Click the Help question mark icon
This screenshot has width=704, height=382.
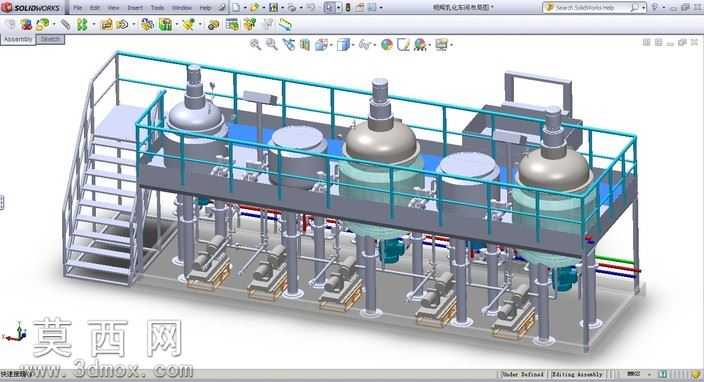655,8
